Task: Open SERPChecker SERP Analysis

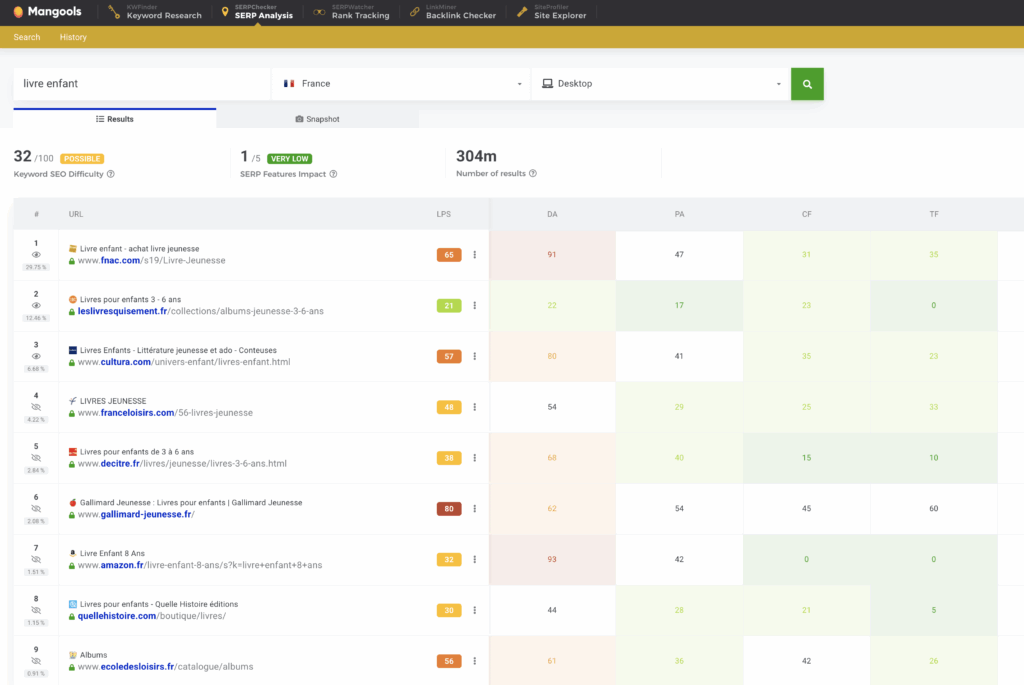Action: tap(257, 12)
